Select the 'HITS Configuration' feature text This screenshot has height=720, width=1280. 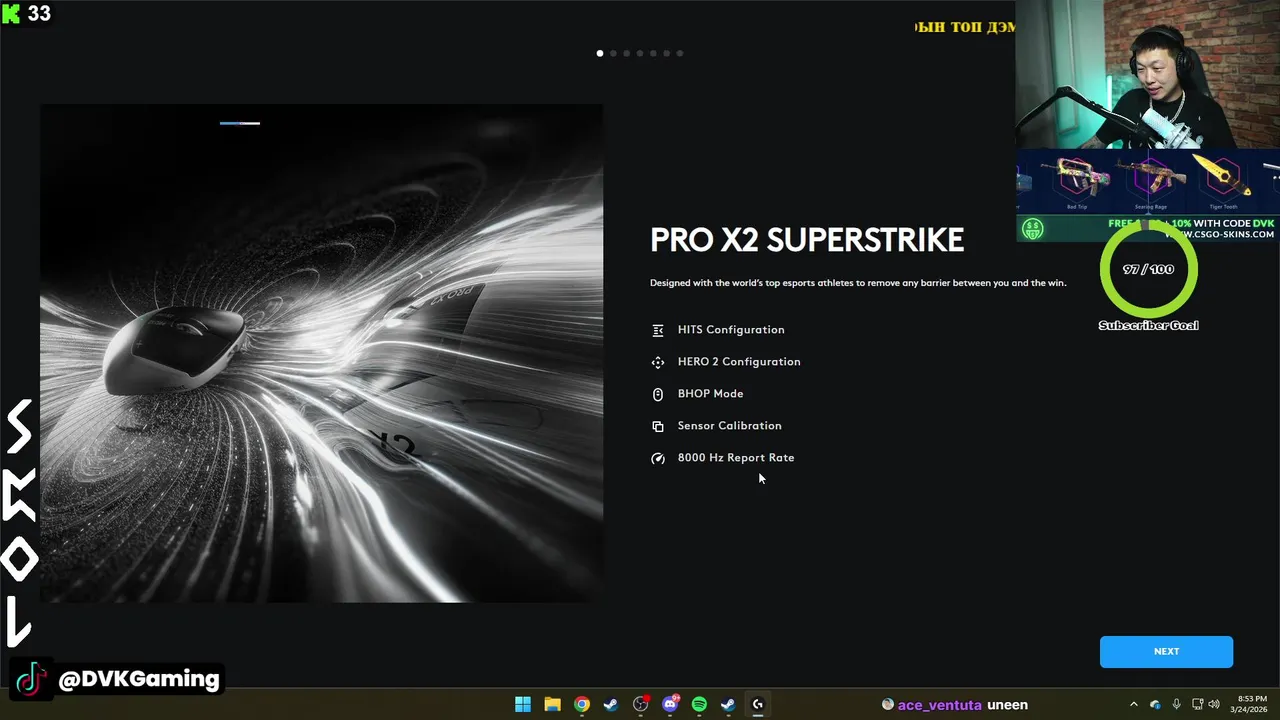pos(731,330)
